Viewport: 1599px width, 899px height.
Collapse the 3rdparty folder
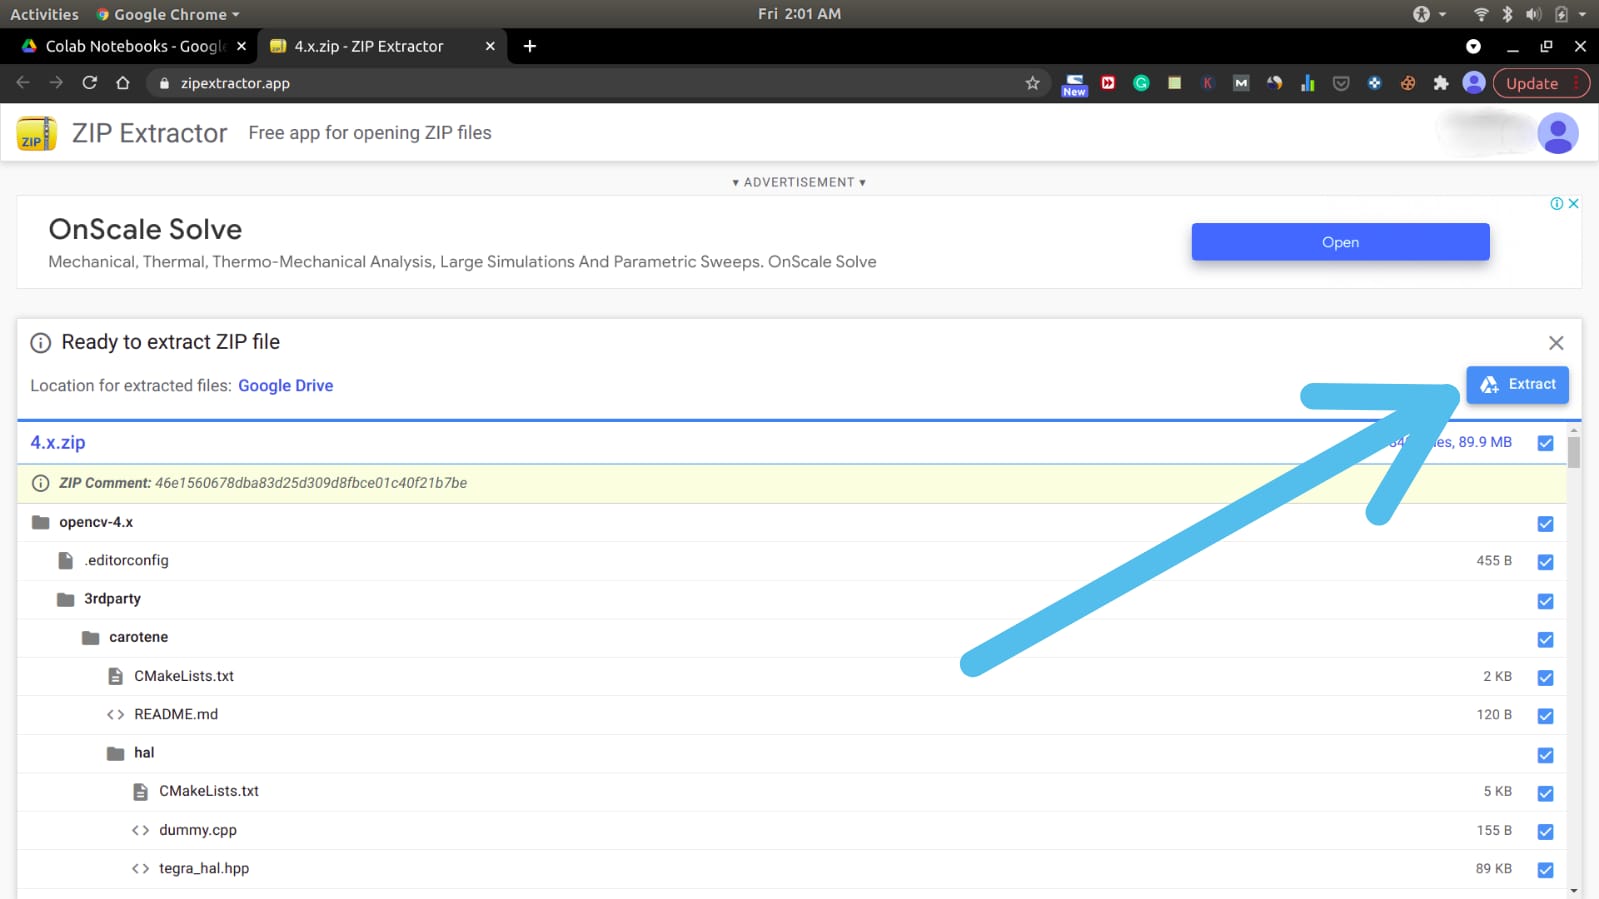[66, 599]
